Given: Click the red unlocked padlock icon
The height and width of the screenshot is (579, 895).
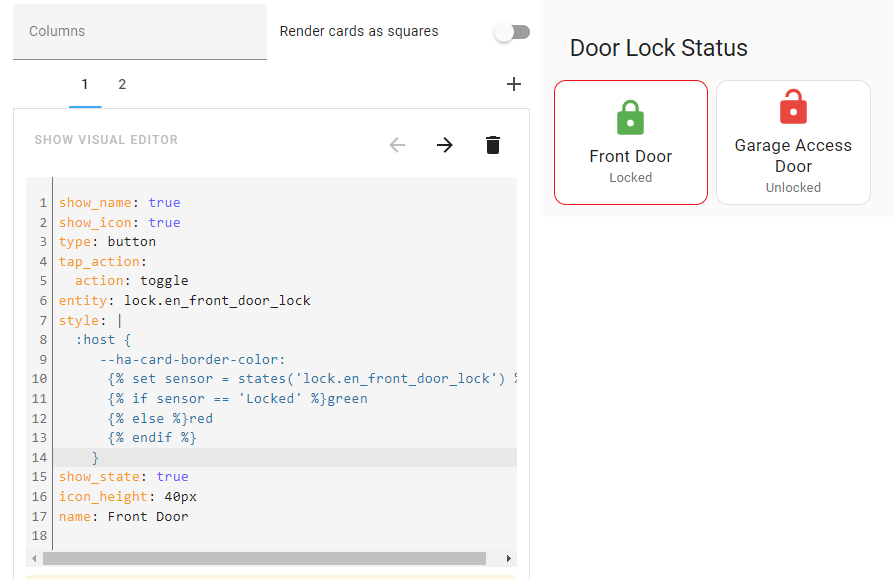Looking at the screenshot, I should tap(793, 106).
